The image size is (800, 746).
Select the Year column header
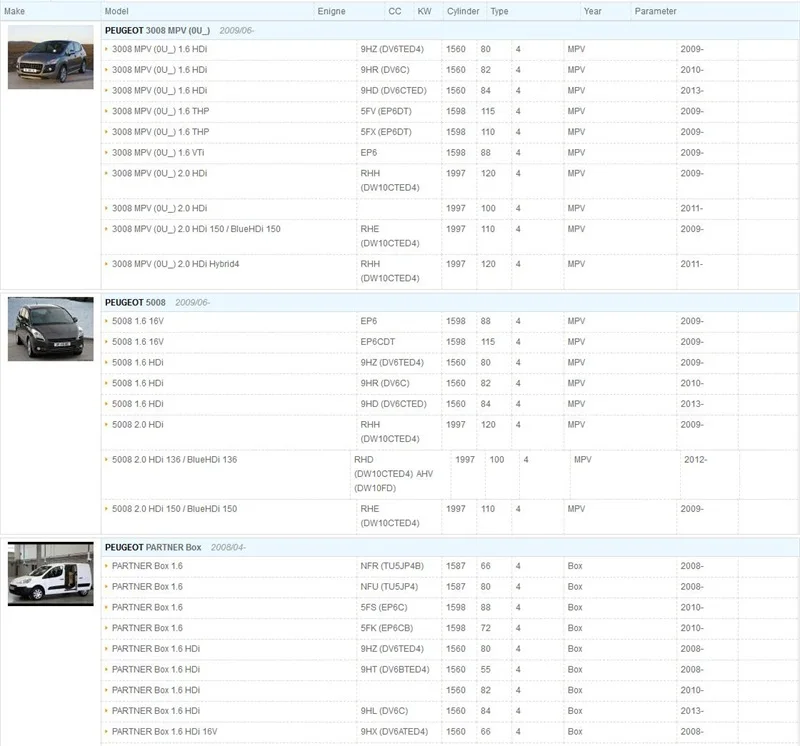593,11
